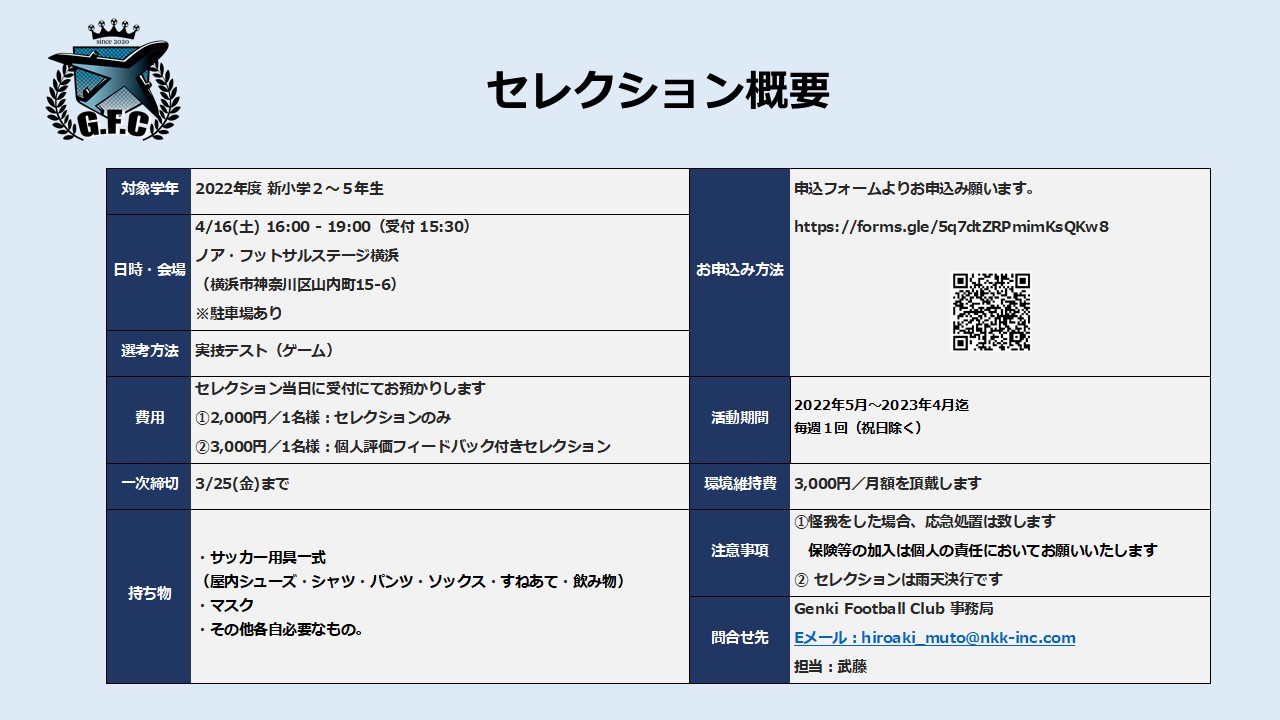Select the 活動期間 header cell
This screenshot has width=1280, height=720.
tap(739, 418)
